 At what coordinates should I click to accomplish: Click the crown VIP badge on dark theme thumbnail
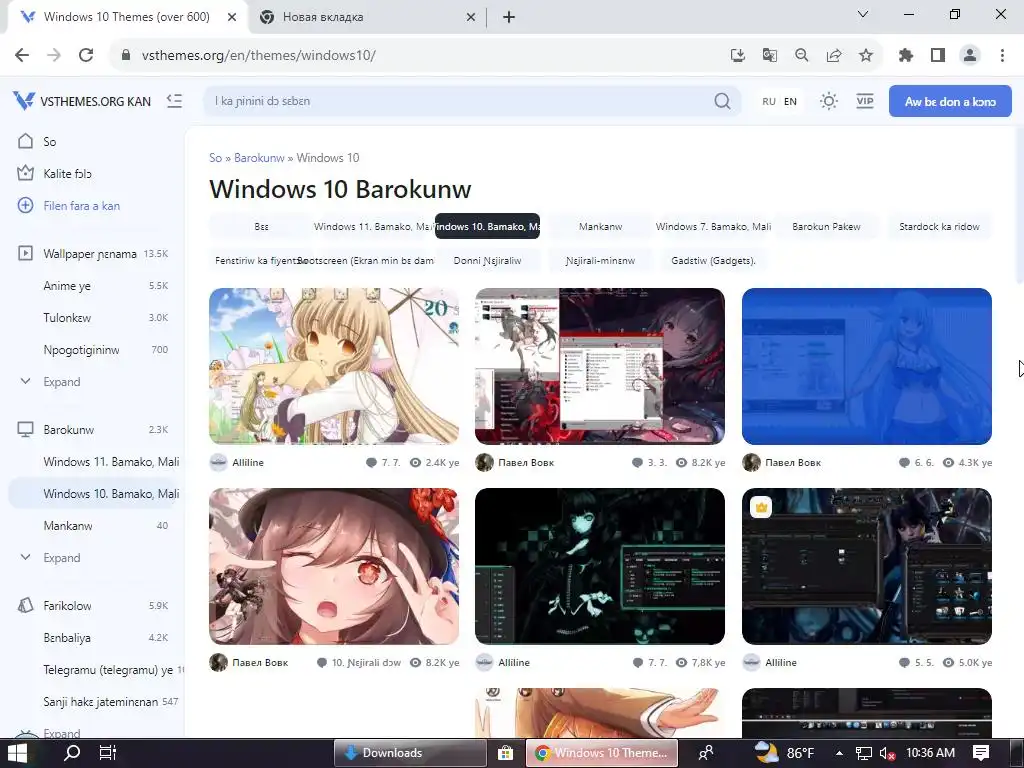tap(761, 507)
